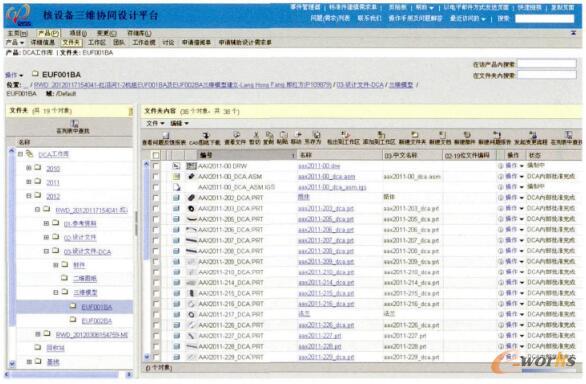Click the 联系我们 header link
Image resolution: width=586 pixels, height=384 pixels.
coord(369,18)
